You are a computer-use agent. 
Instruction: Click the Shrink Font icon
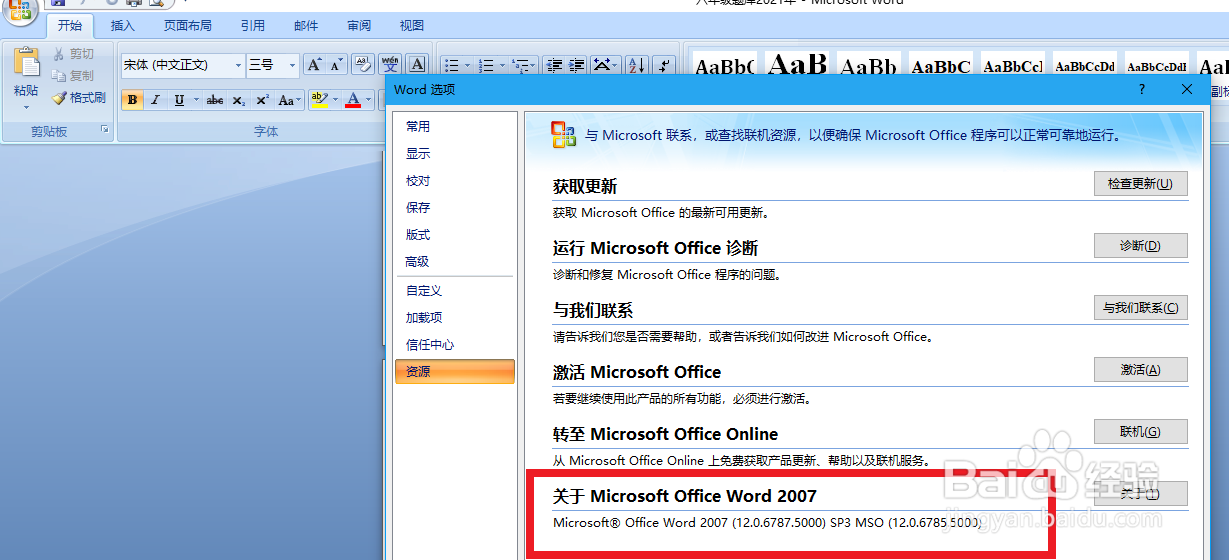(337, 65)
